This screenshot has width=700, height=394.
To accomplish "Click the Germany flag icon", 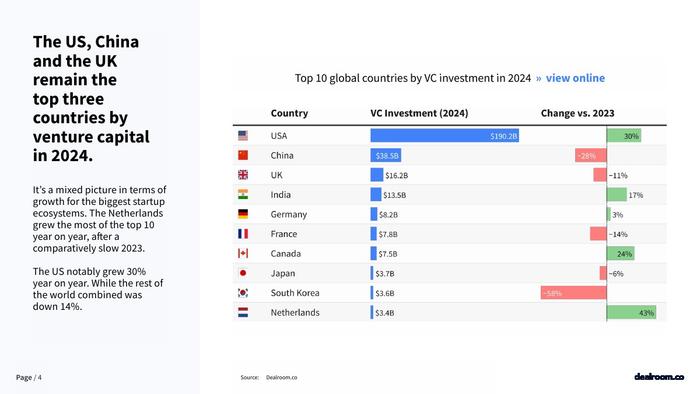I will tap(243, 214).
